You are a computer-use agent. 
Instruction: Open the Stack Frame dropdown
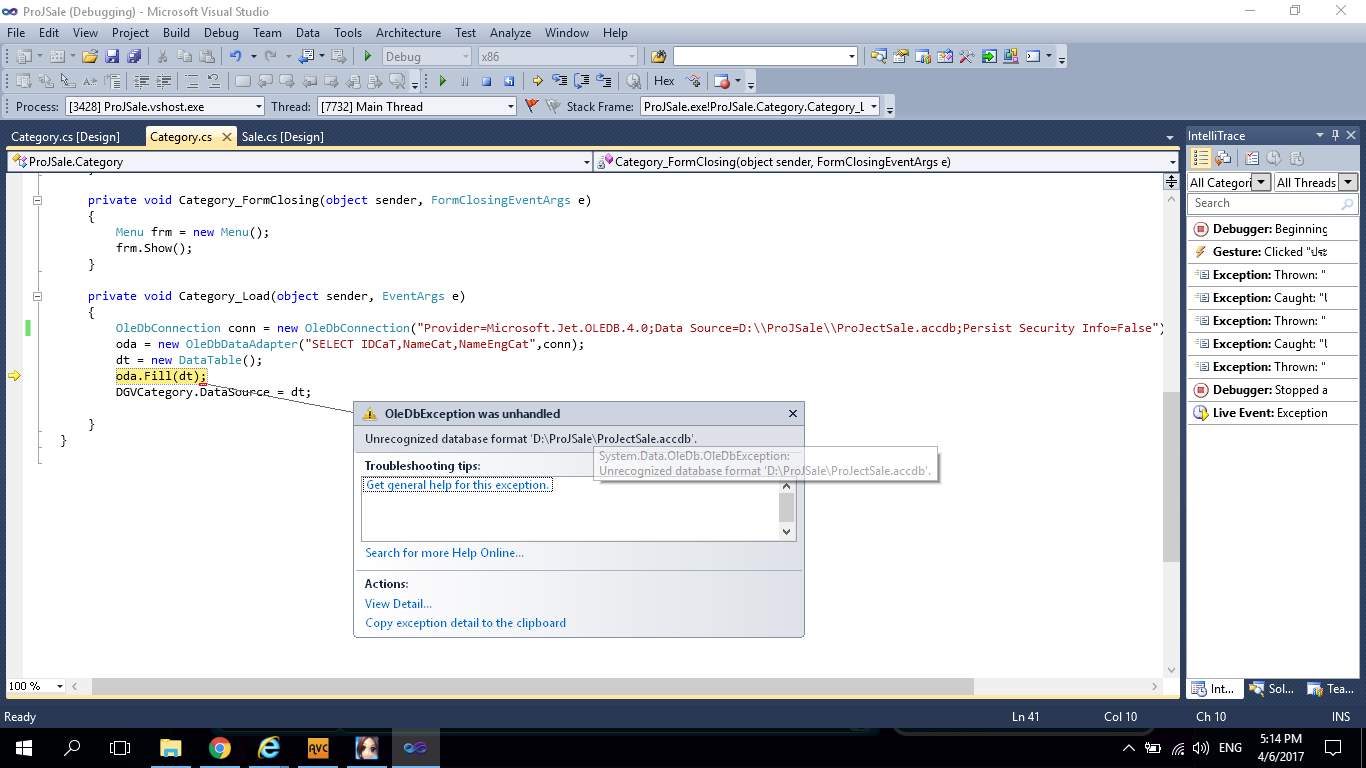(x=873, y=106)
